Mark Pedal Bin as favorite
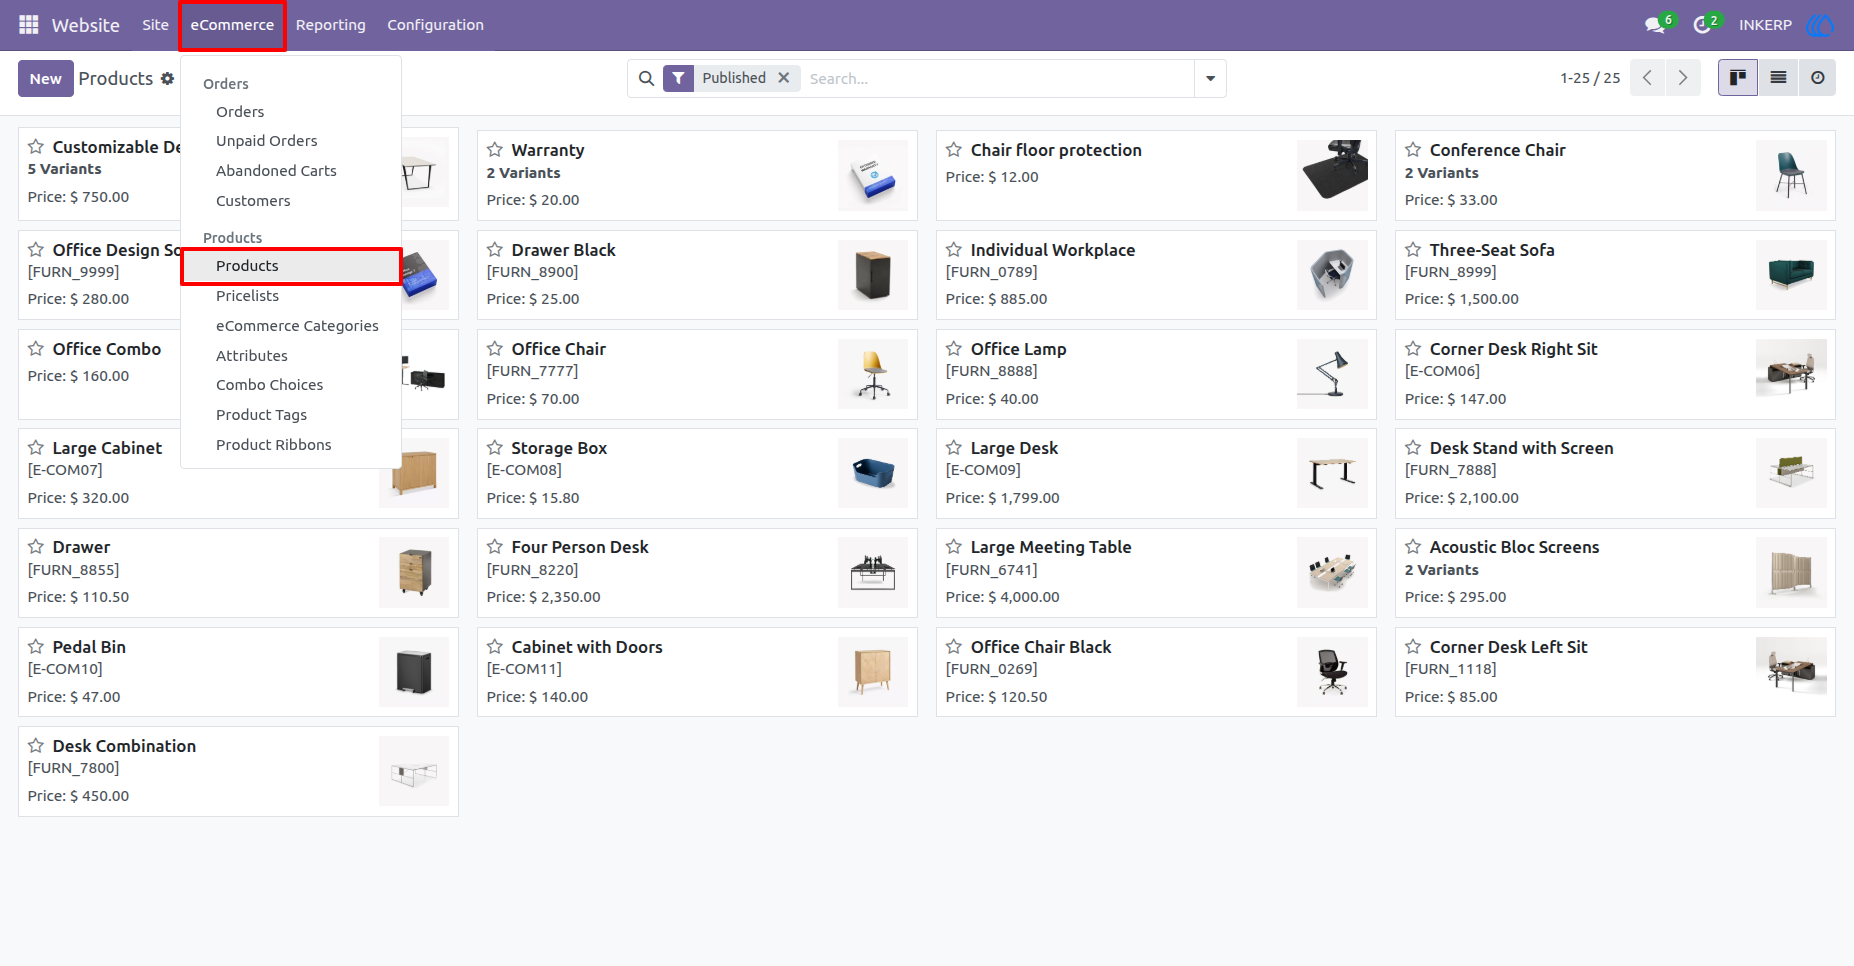 point(36,647)
